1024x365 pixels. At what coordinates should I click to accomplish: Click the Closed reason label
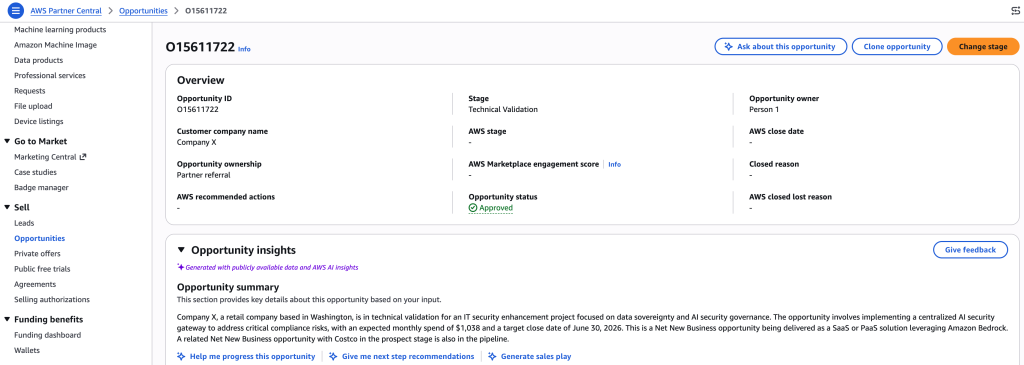tap(775, 164)
